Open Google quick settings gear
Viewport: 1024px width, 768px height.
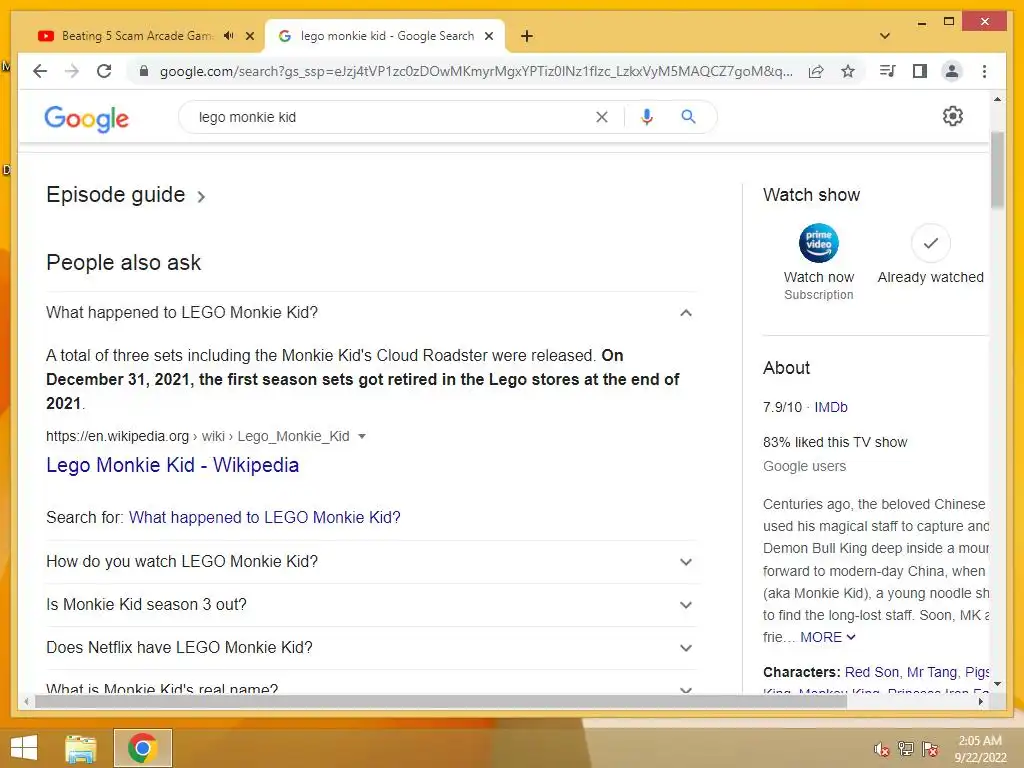point(953,116)
